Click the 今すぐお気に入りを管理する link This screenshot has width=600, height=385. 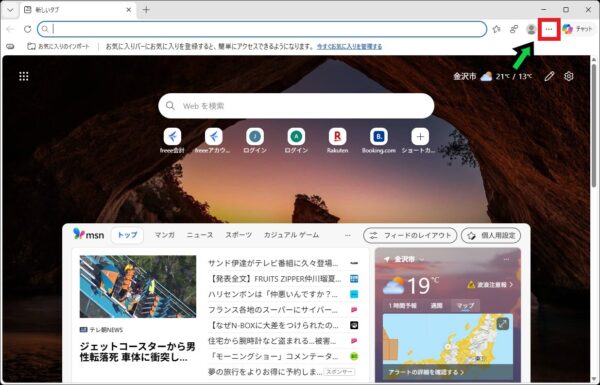[349, 46]
